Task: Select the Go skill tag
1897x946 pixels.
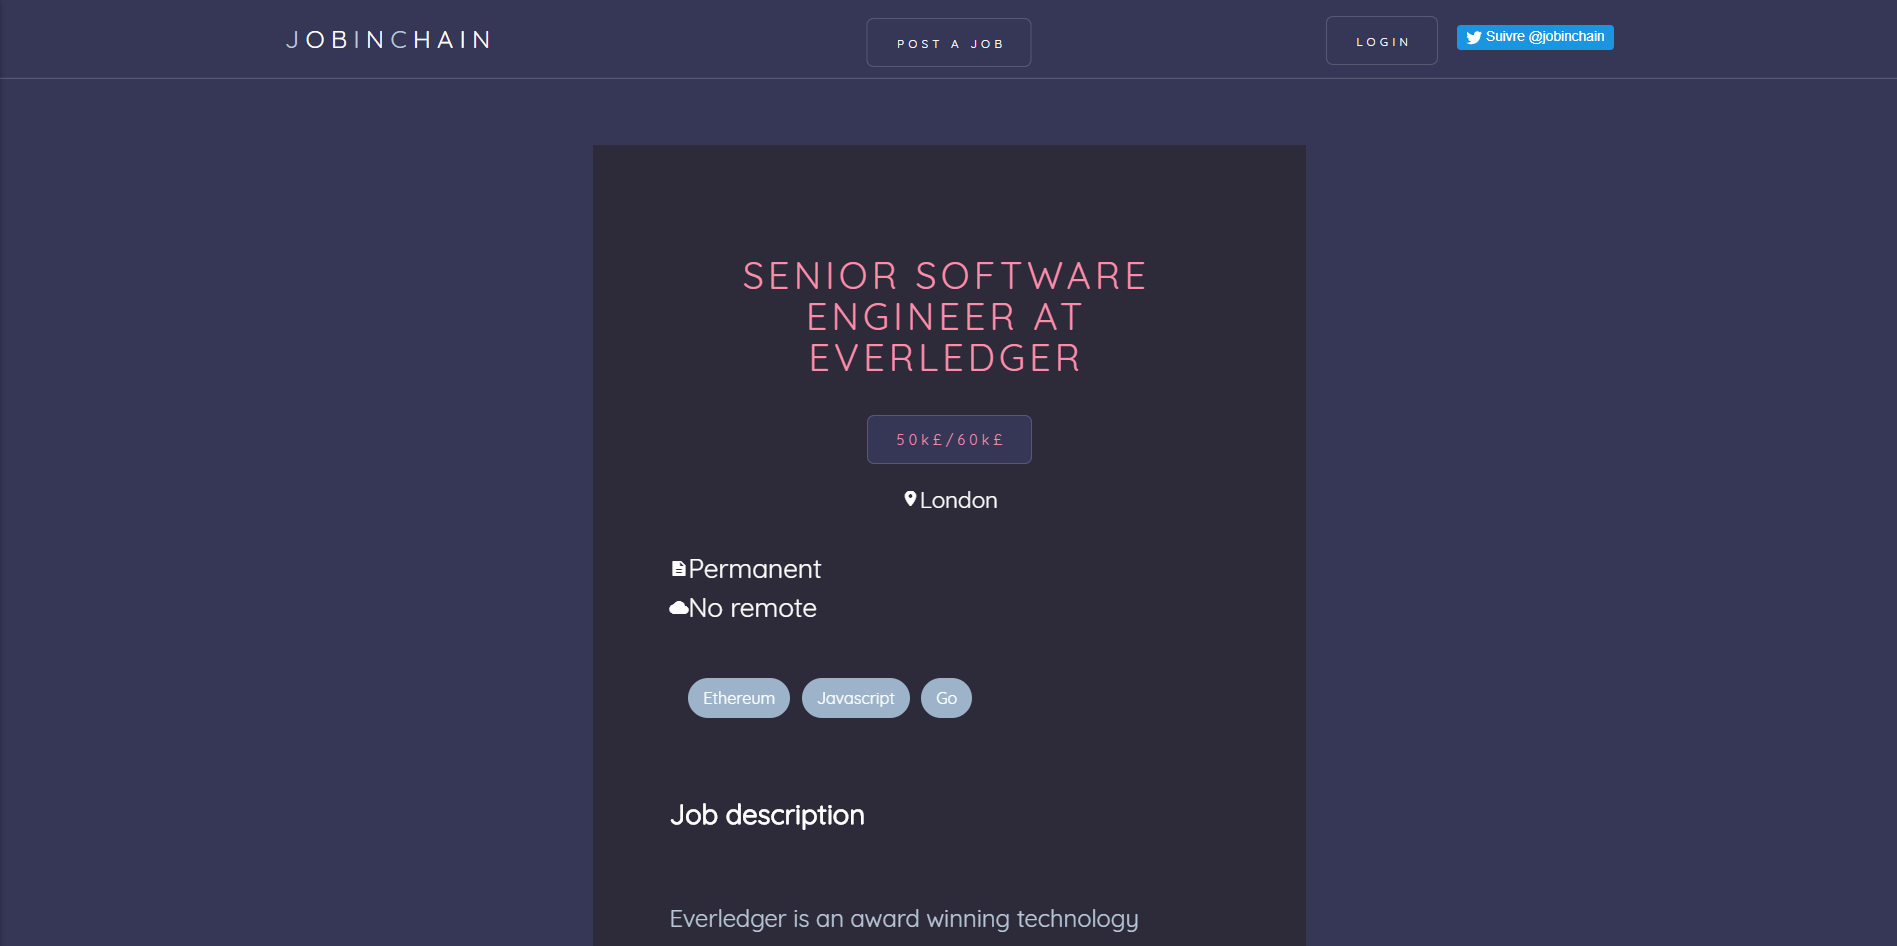Action: click(x=946, y=698)
